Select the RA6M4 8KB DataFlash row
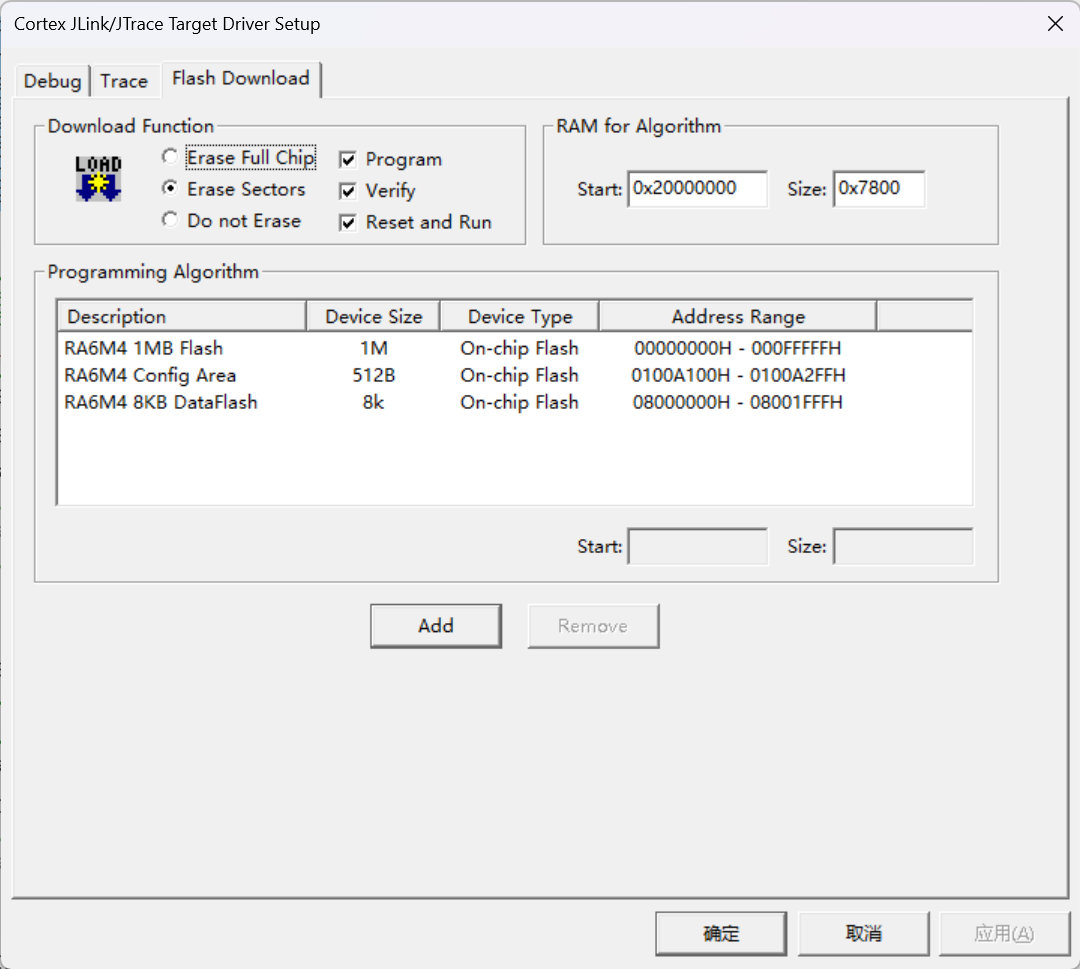 pos(514,402)
